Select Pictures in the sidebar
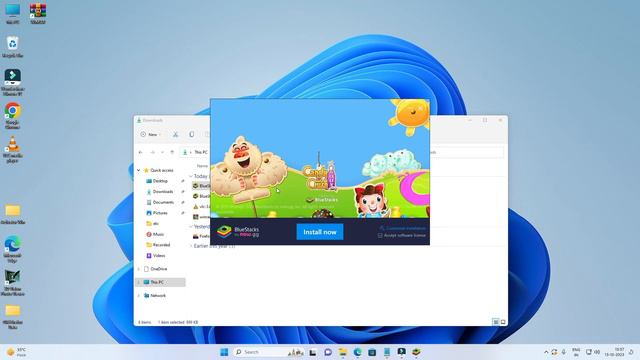The width and height of the screenshot is (640, 360). (160, 213)
